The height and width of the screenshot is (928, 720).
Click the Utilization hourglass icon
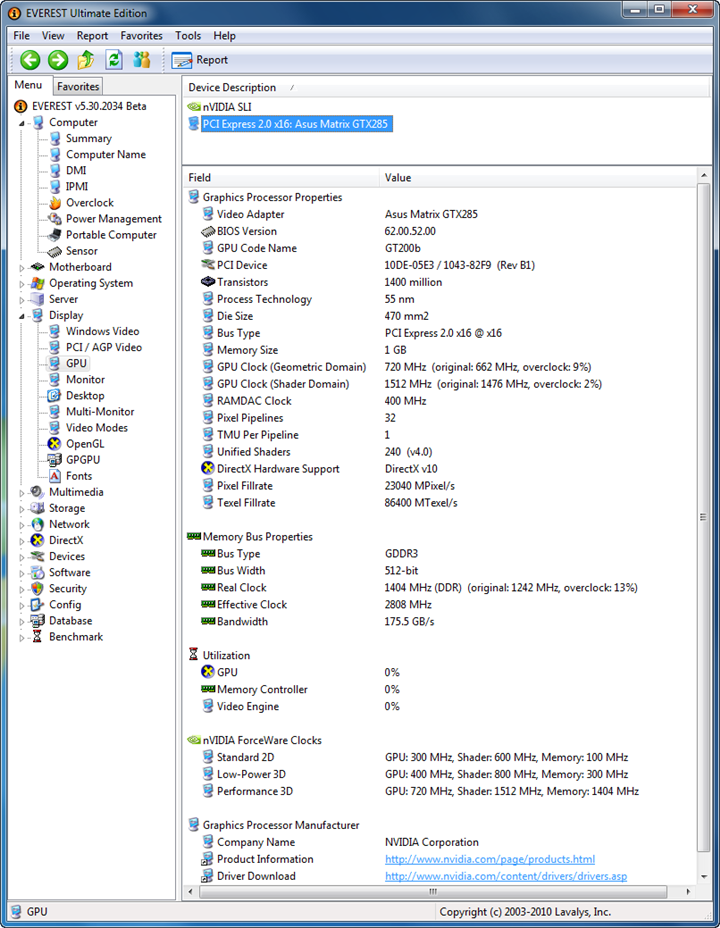pyautogui.click(x=193, y=655)
